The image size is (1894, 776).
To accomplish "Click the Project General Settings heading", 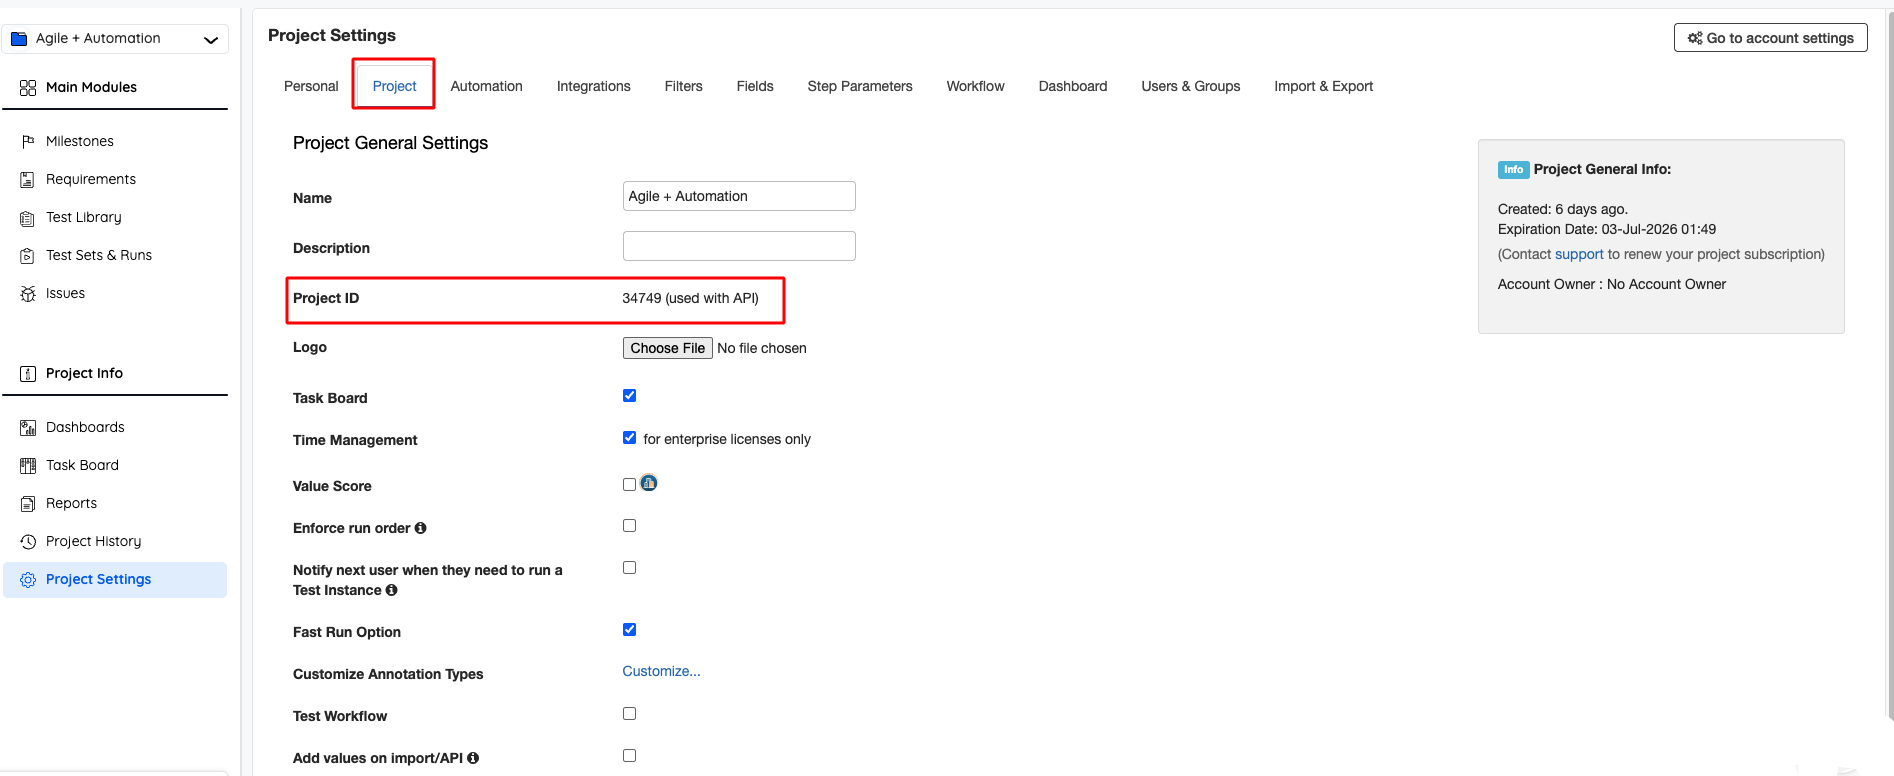I will coord(390,143).
